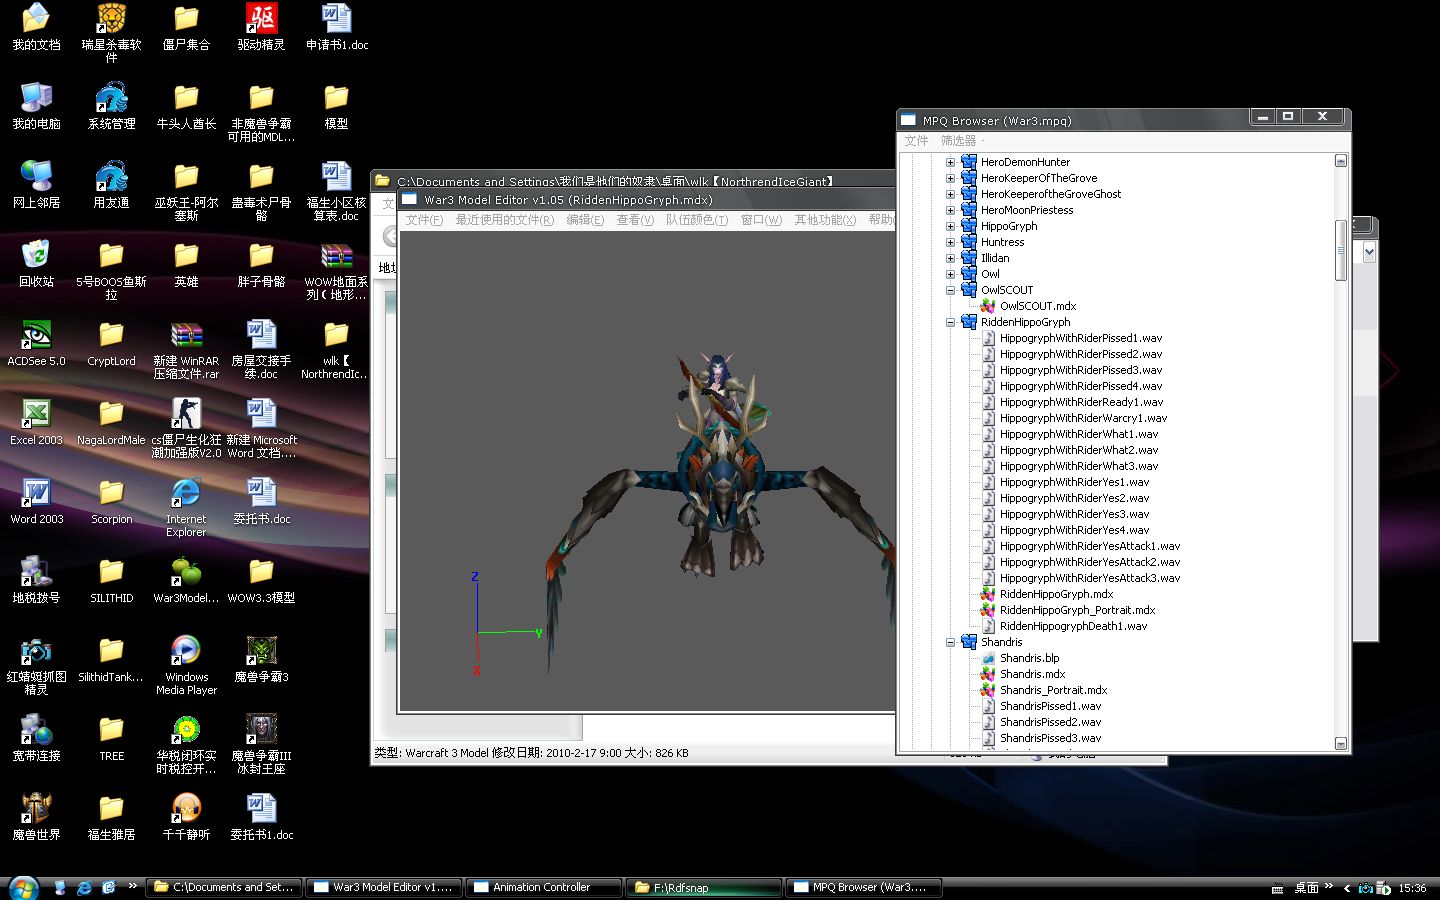Select the RiddenHippoGryph.mdx model file icon
The width and height of the screenshot is (1440, 900).
pyautogui.click(x=988, y=594)
